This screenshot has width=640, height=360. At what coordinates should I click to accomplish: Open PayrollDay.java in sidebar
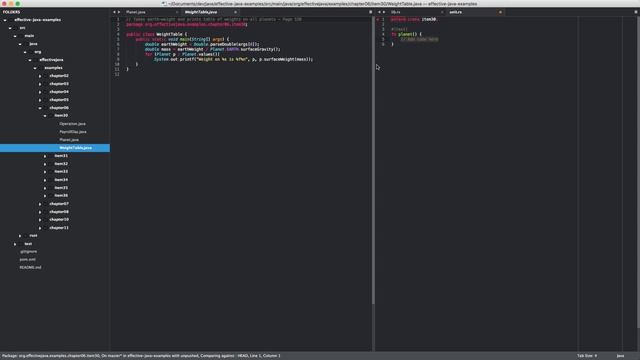(73, 132)
